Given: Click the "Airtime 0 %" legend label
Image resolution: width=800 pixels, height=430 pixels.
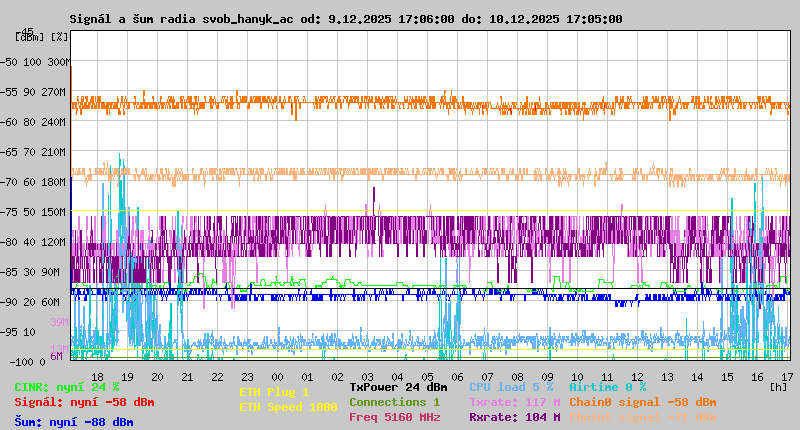Looking at the screenshot, I should point(608,387).
